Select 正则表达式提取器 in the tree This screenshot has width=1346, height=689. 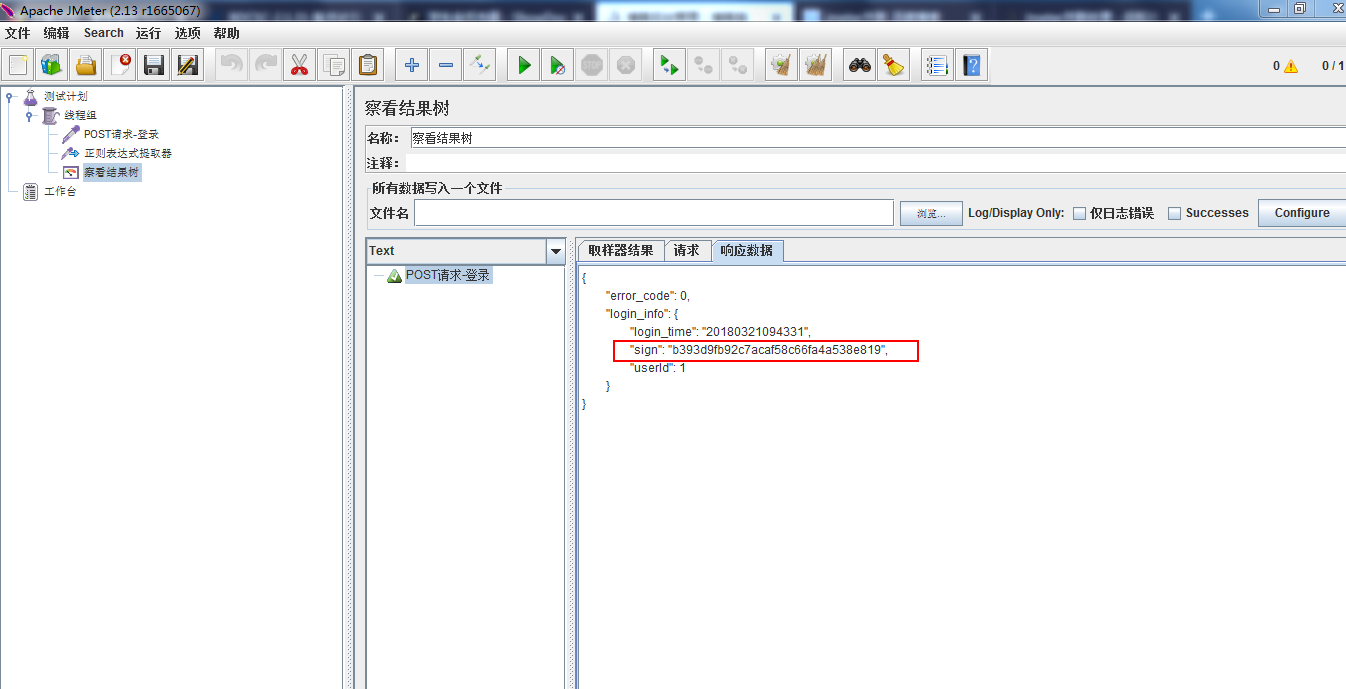(x=128, y=153)
